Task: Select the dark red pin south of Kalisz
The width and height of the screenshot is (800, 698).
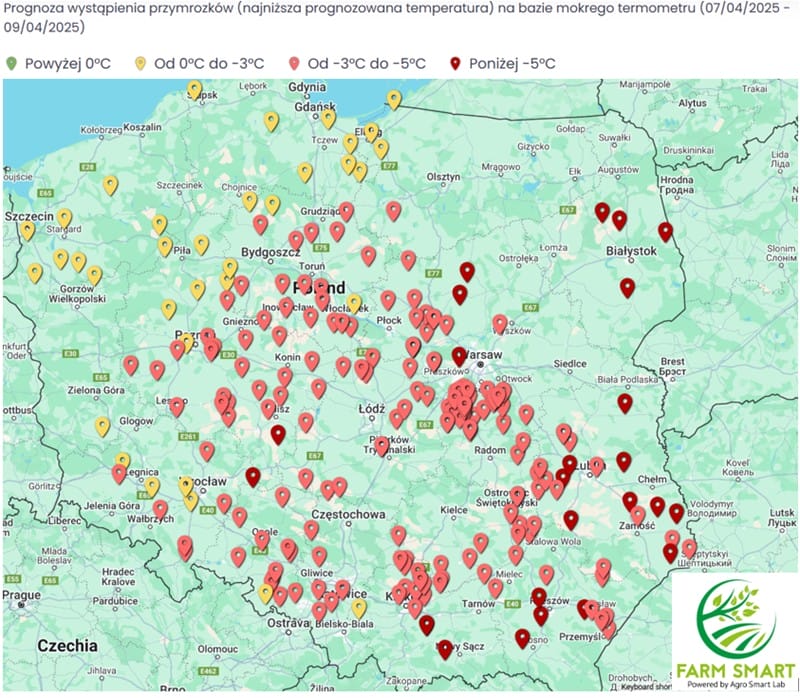Action: click(x=278, y=435)
